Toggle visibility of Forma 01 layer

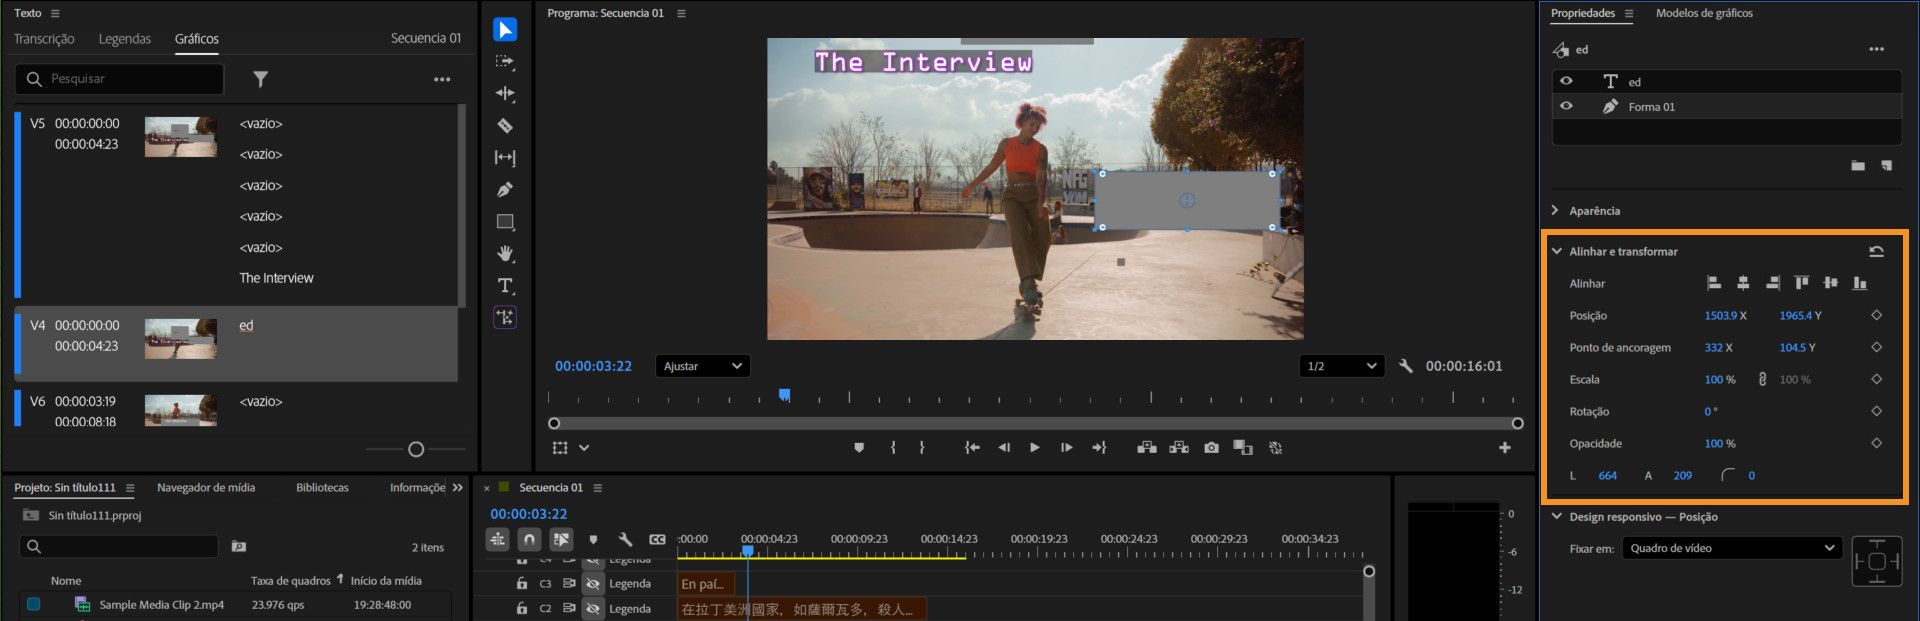click(1566, 106)
